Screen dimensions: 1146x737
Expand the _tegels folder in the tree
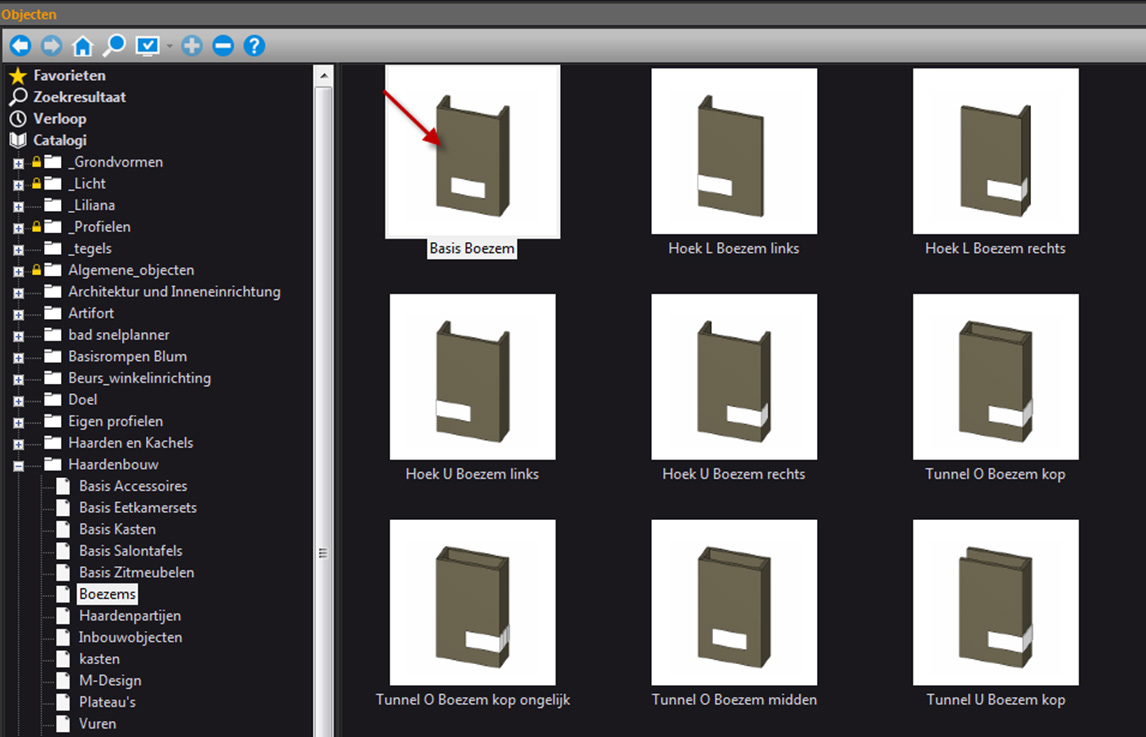coord(17,248)
